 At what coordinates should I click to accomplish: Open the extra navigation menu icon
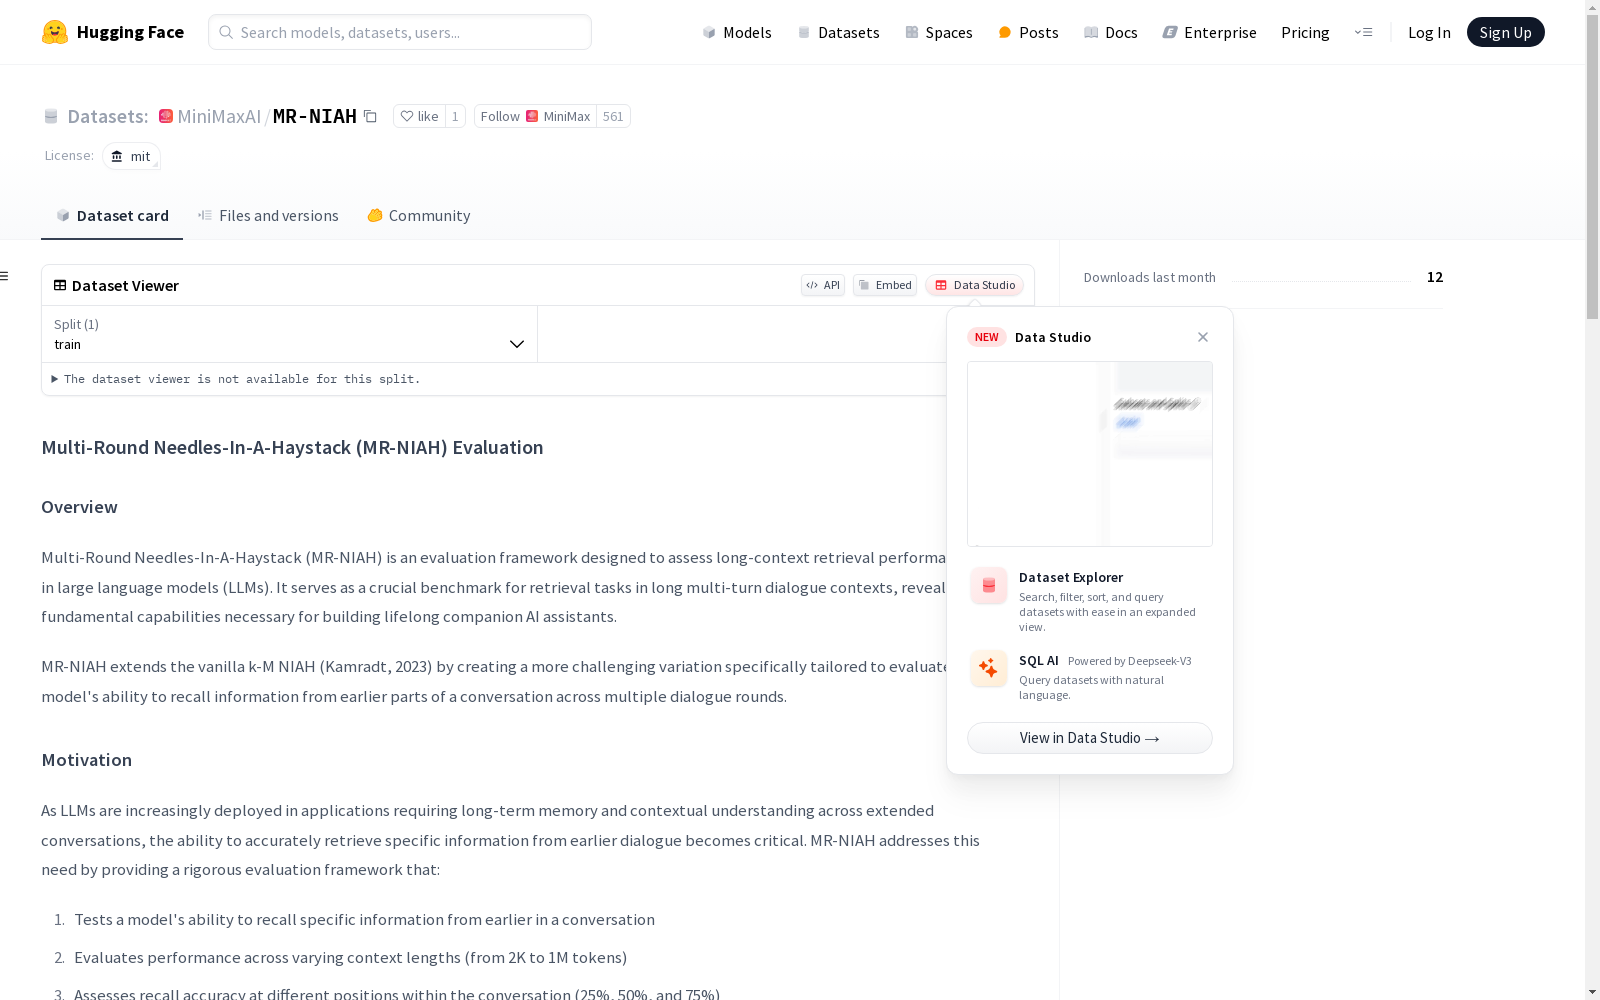[1363, 32]
